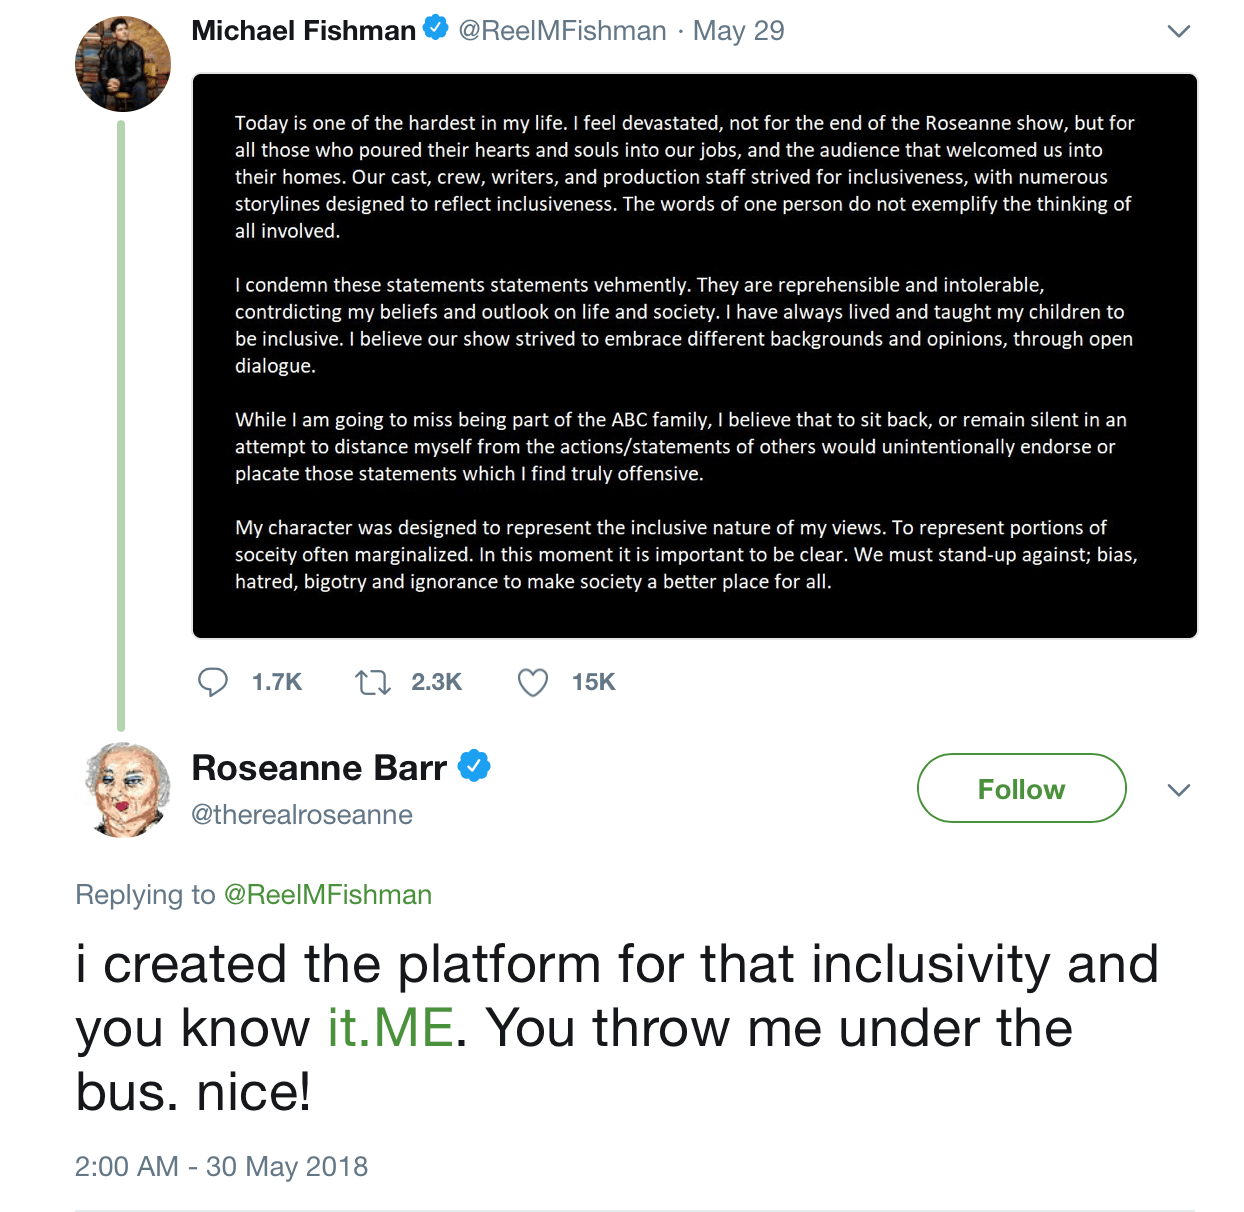Click the retweet arrows icon

373,682
